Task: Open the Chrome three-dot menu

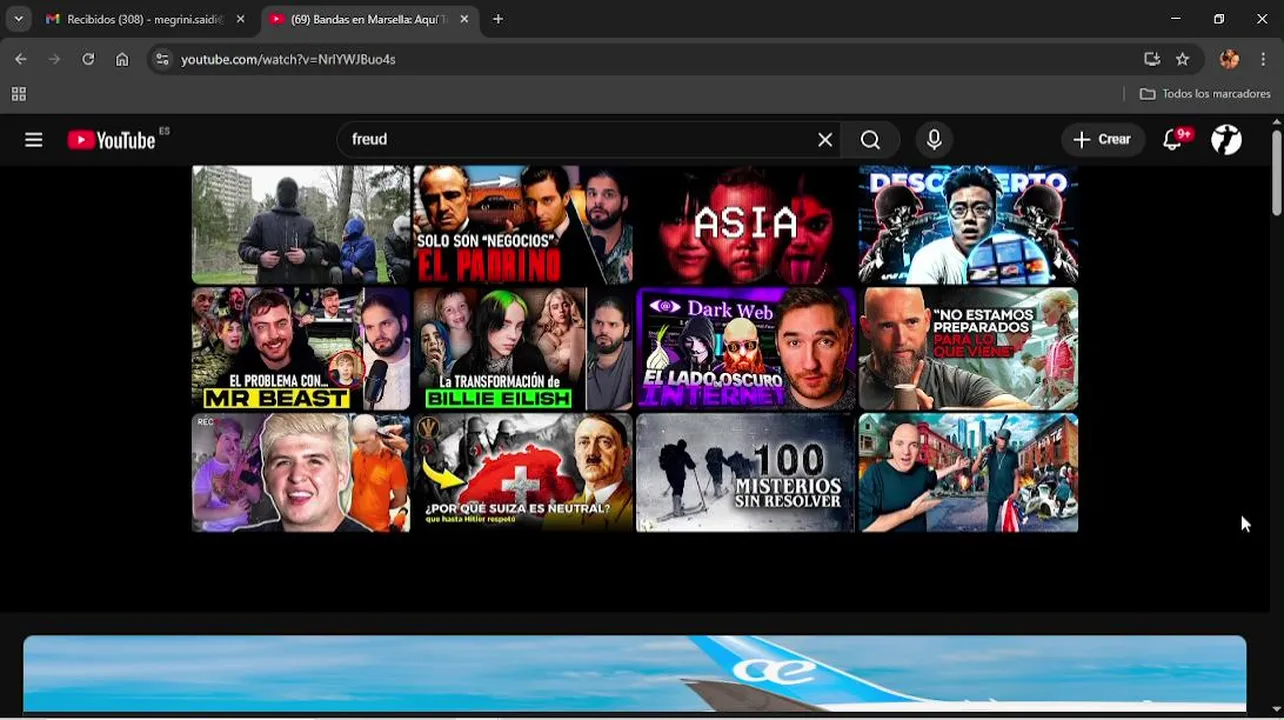Action: click(x=1265, y=59)
